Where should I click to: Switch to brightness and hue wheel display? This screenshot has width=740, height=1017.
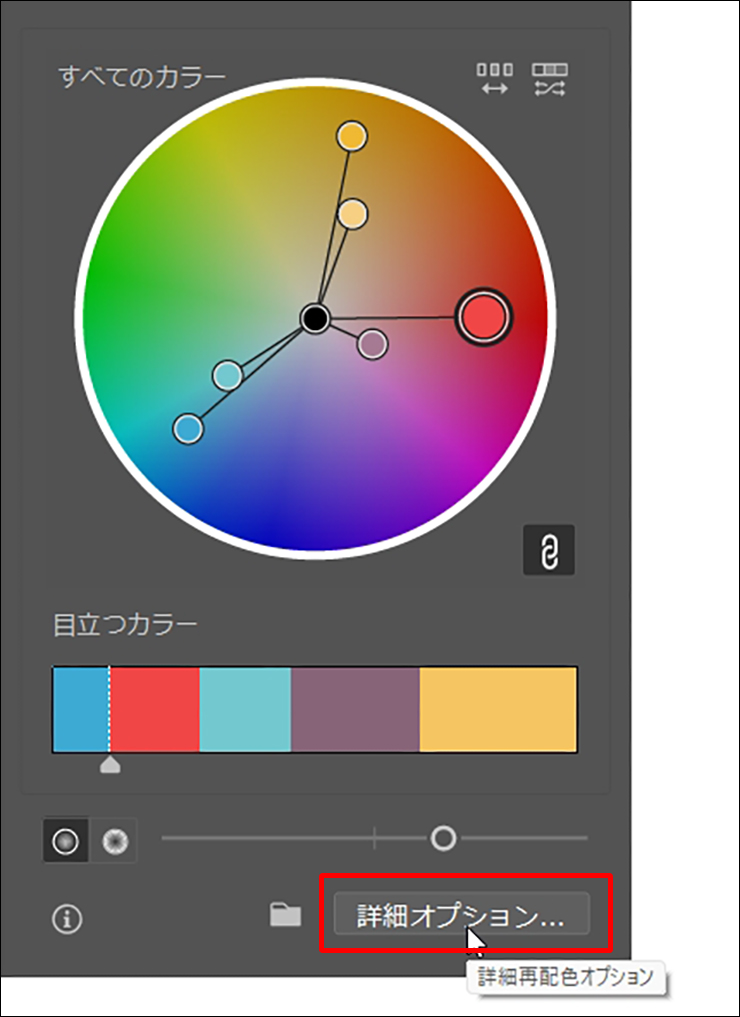click(116, 842)
